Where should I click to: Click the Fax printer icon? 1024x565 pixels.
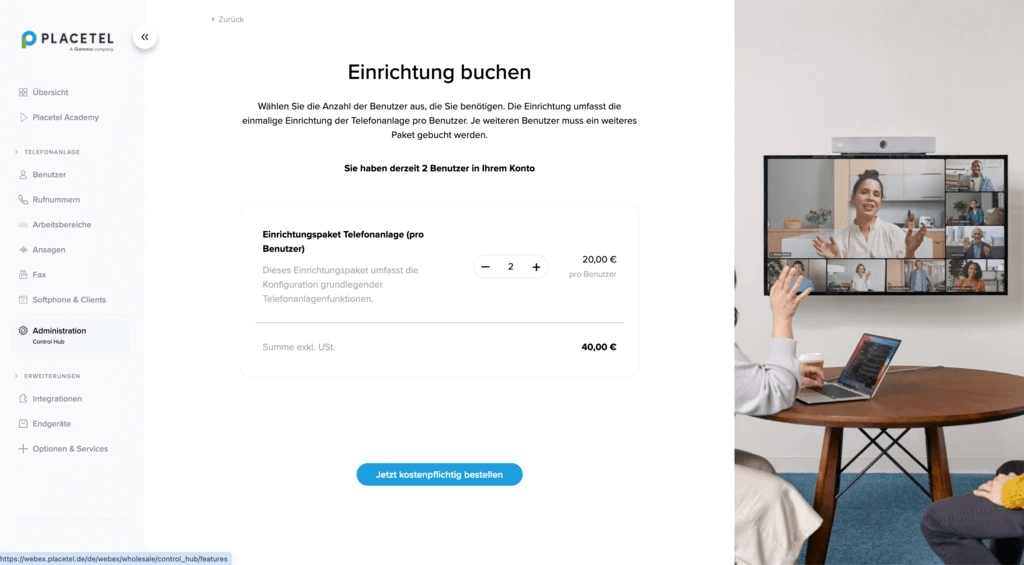[23, 275]
